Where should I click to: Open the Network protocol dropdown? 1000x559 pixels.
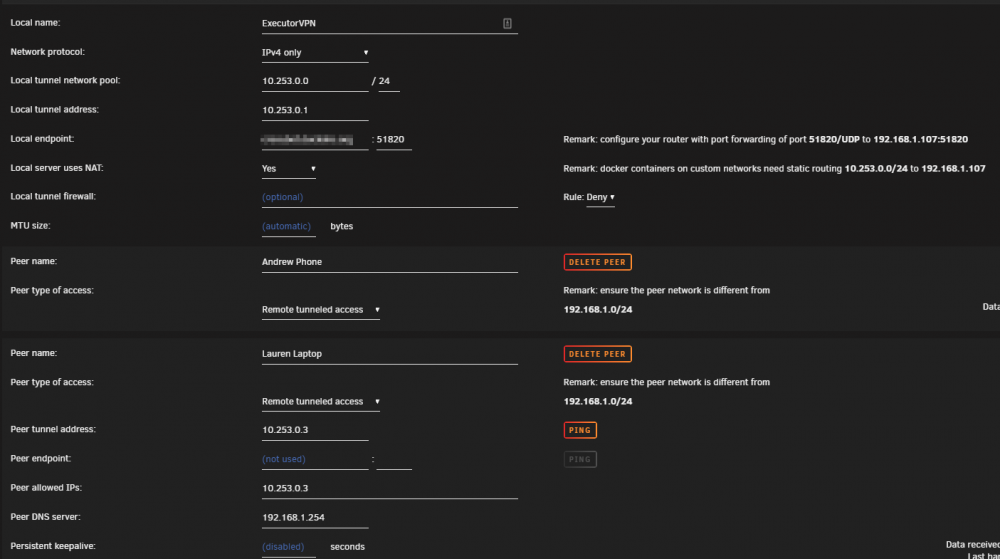315,52
